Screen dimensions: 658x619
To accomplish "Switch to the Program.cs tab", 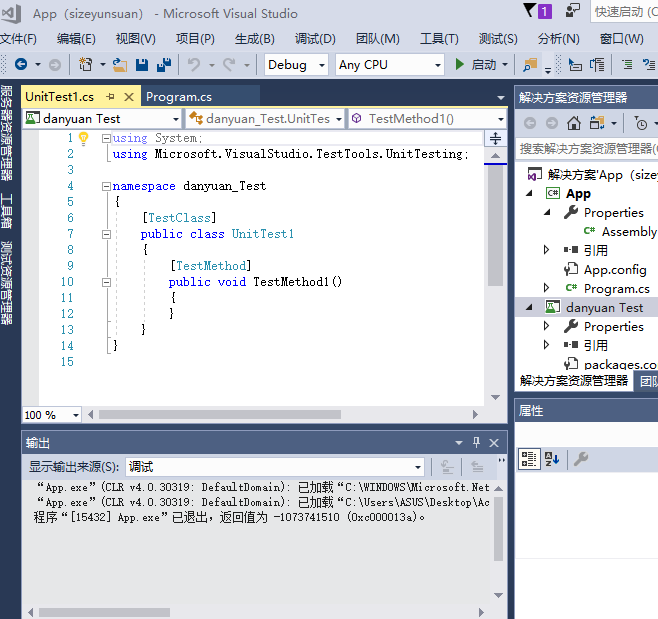I will click(179, 97).
